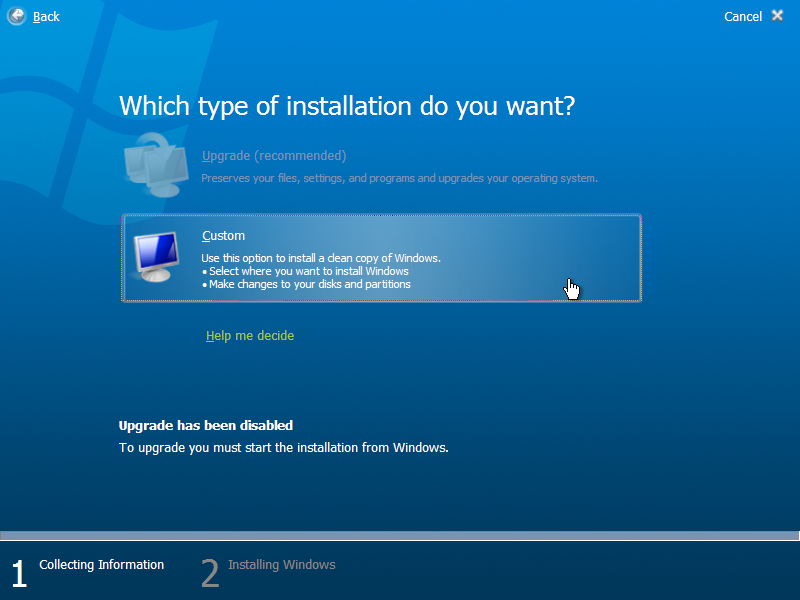Click the 'Which type of installation' heading
This screenshot has width=800, height=600.
tap(347, 106)
